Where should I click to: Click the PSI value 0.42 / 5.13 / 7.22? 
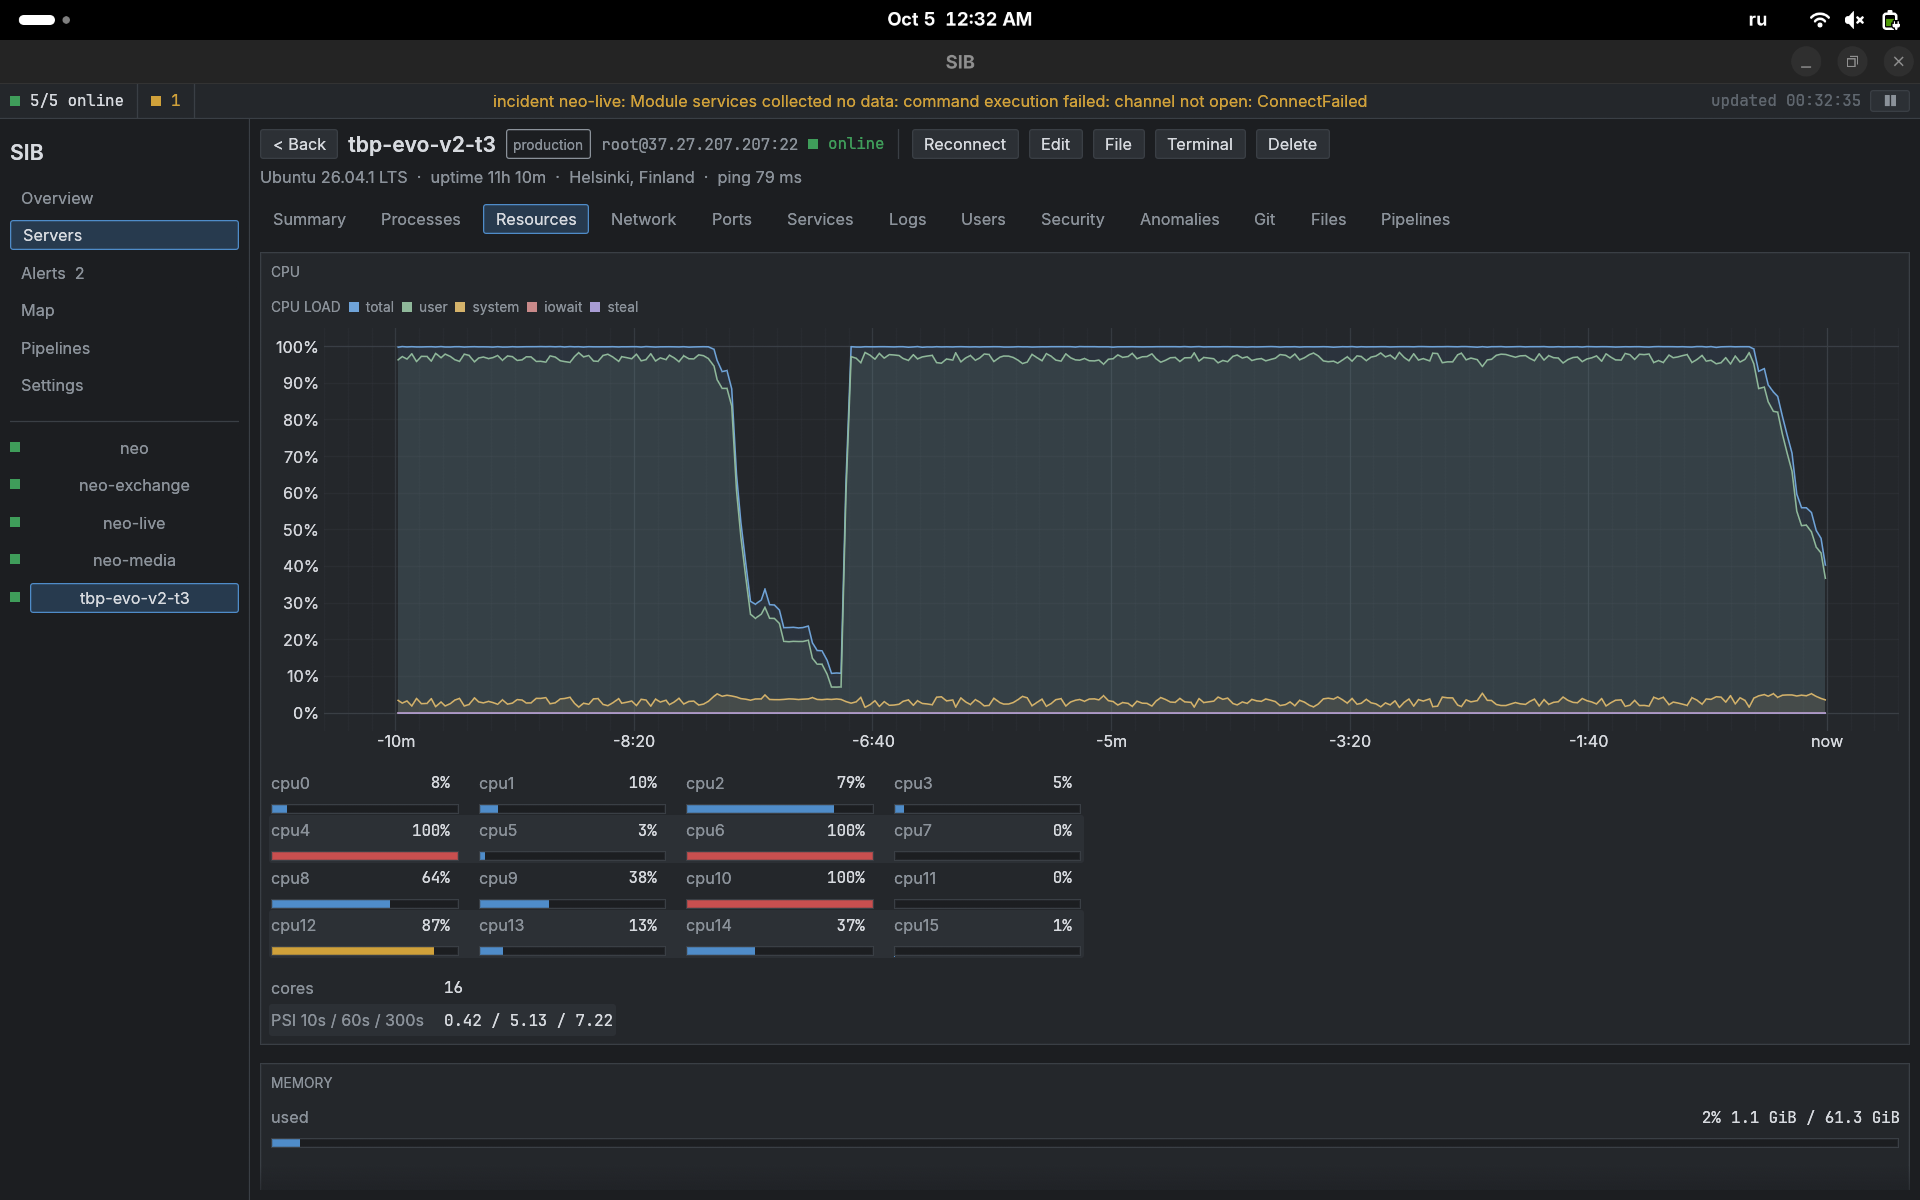pyautogui.click(x=528, y=1020)
